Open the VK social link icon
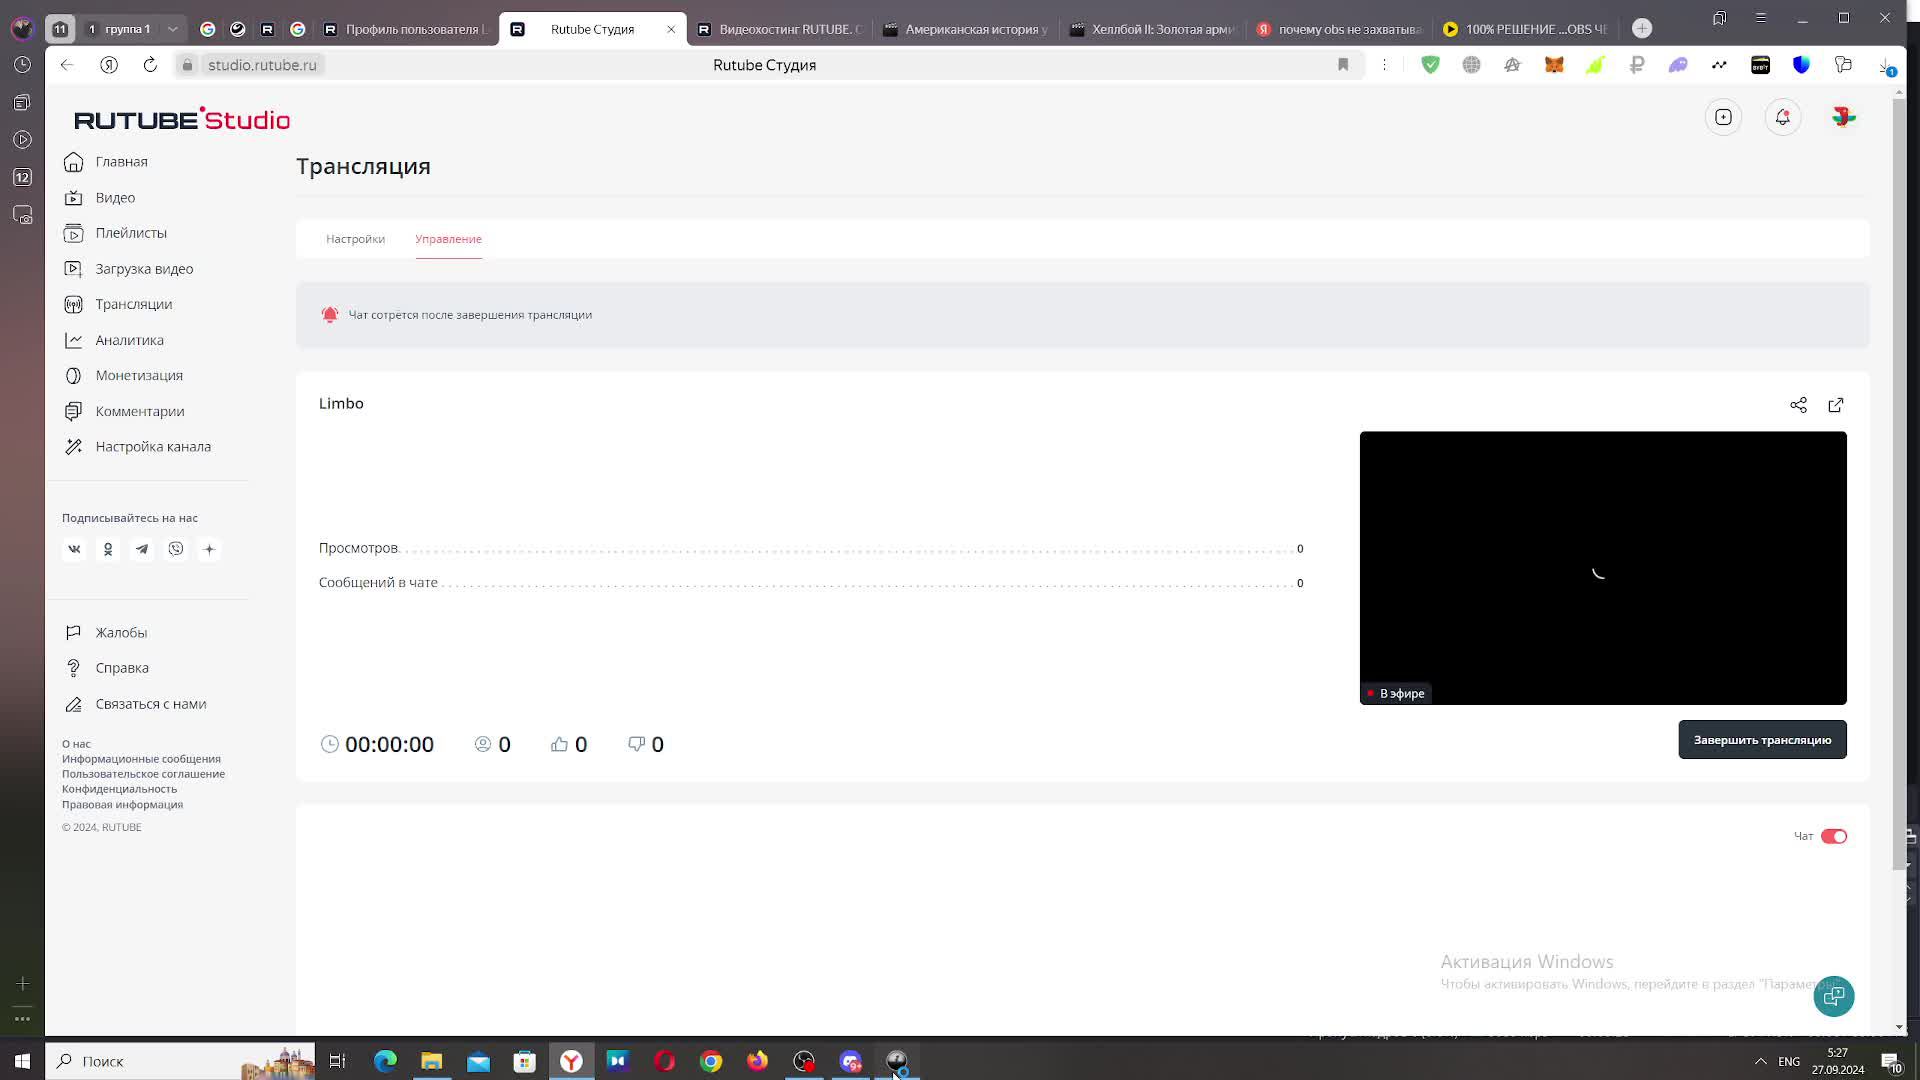The width and height of the screenshot is (1920, 1080). pyautogui.click(x=74, y=549)
